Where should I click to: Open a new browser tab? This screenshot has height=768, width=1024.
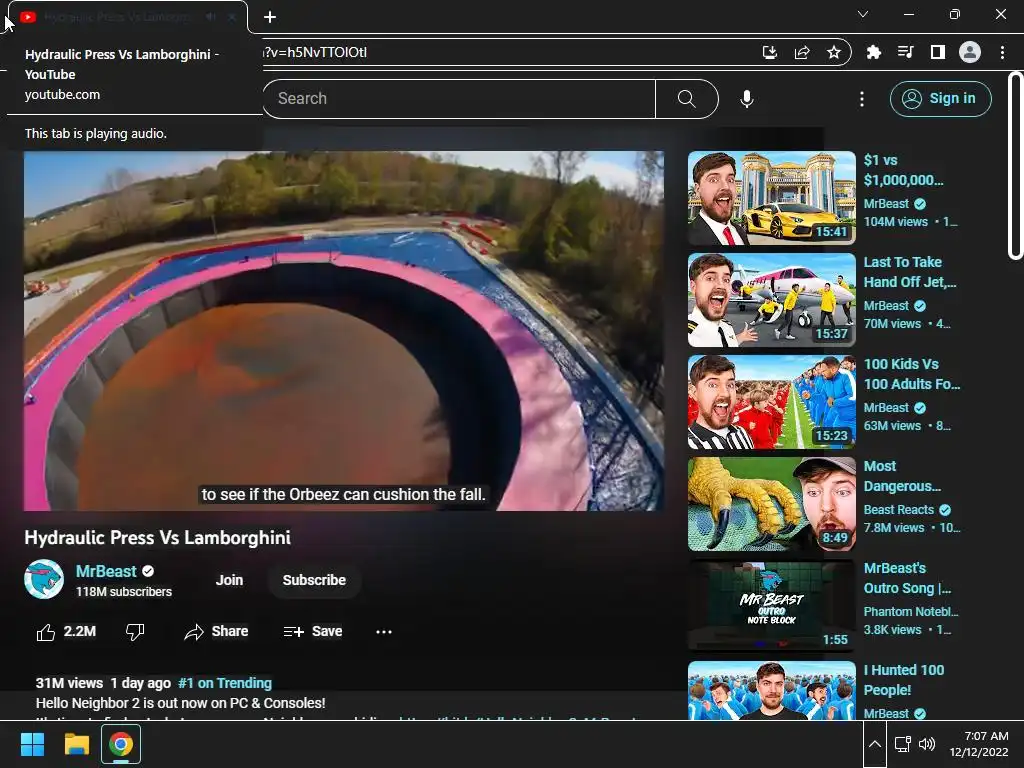(270, 17)
